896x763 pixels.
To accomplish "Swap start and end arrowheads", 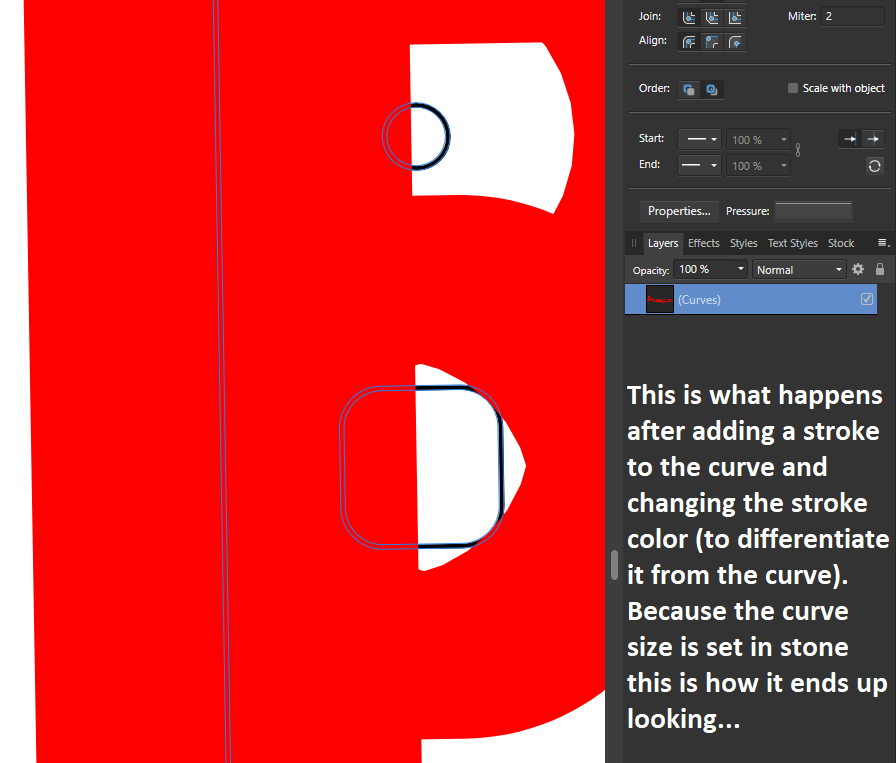I will (x=874, y=166).
